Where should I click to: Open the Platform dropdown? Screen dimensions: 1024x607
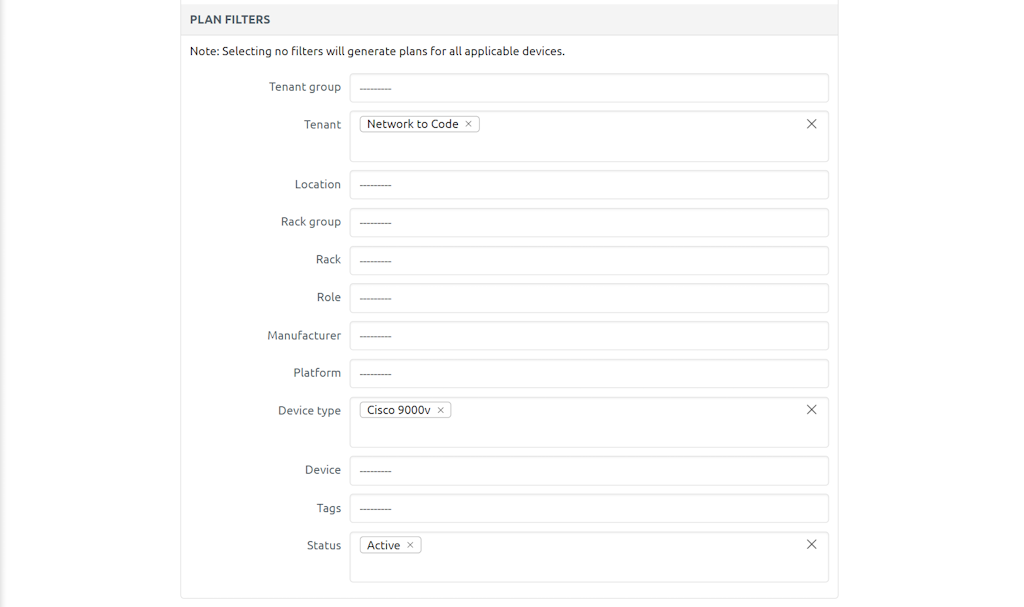[x=588, y=373]
